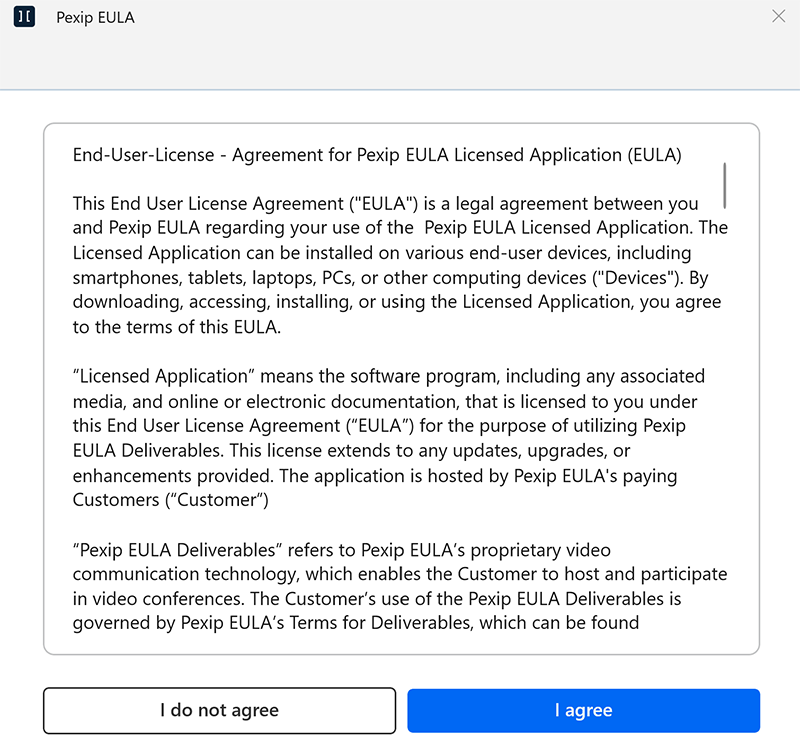The height and width of the screenshot is (755, 800).
Task: Click line starting "media, and online or electronic"
Action: (x=385, y=401)
